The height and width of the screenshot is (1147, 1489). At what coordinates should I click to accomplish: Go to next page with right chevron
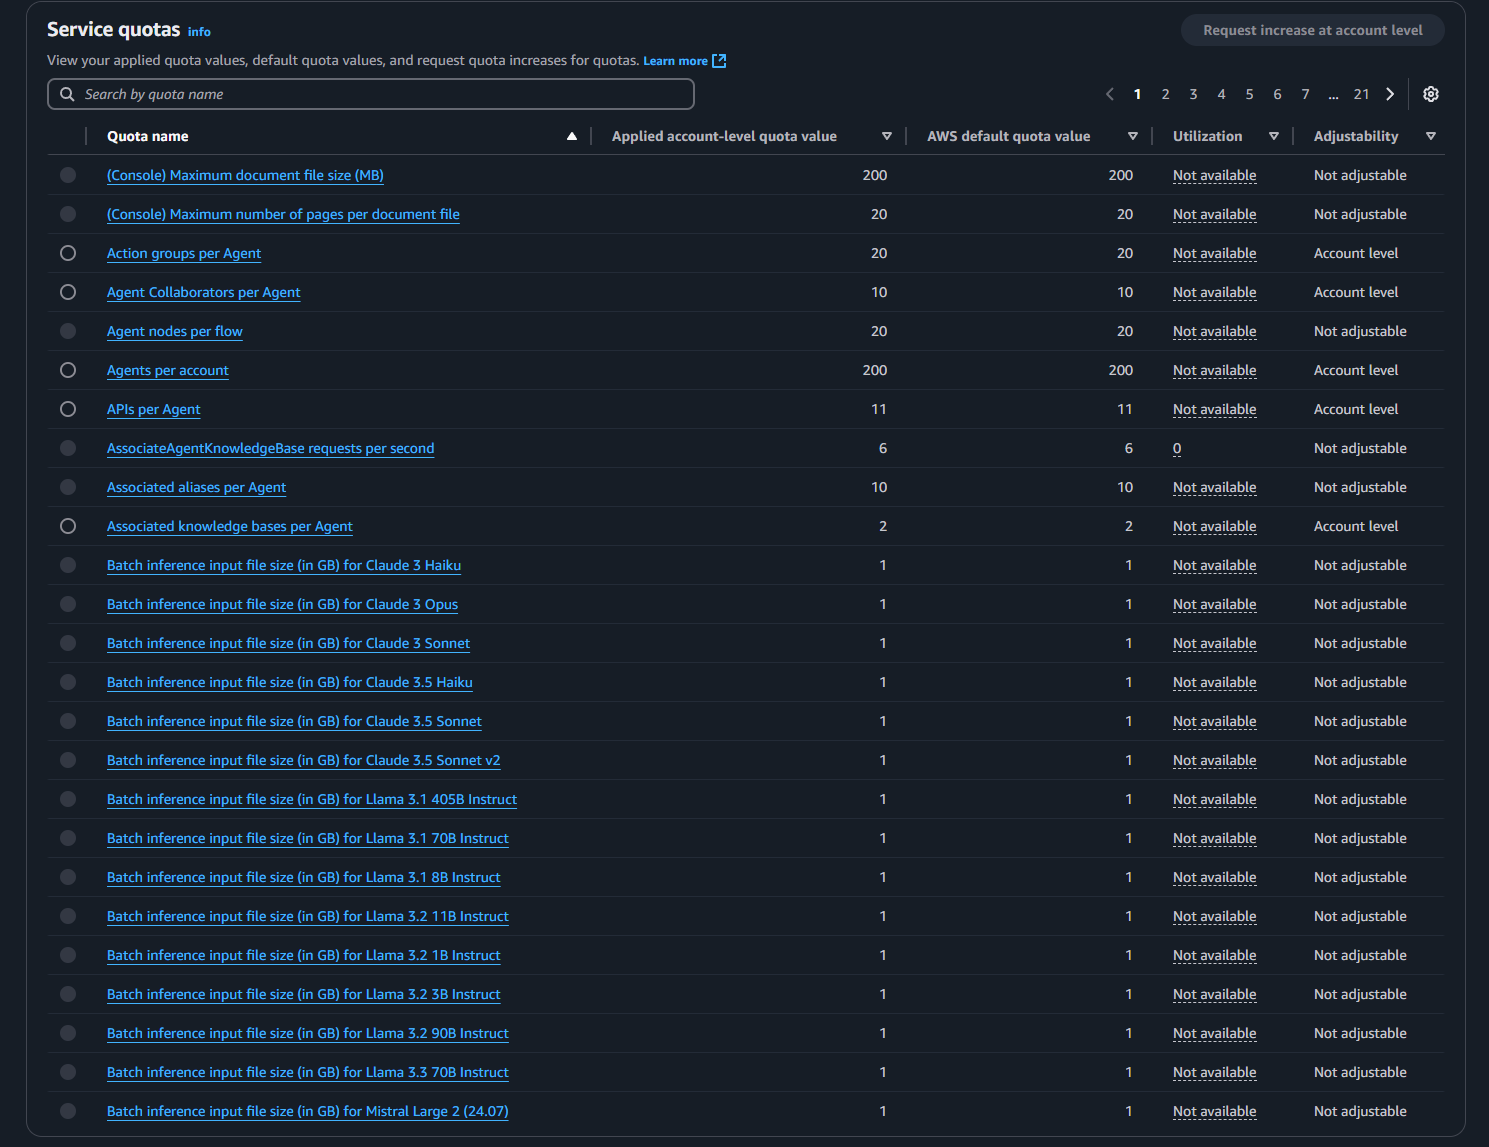pyautogui.click(x=1390, y=94)
